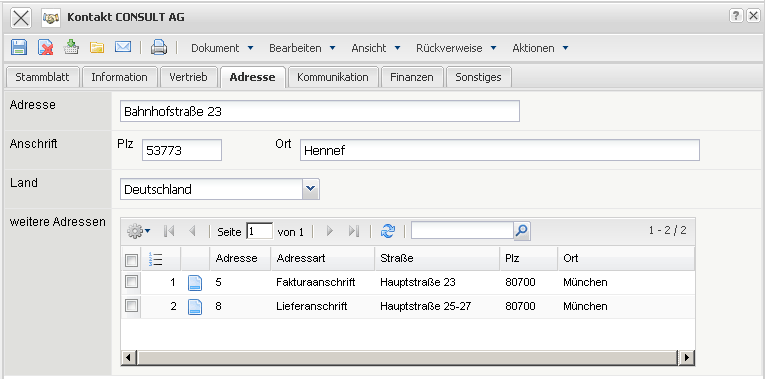Image resolution: width=768 pixels, height=379 pixels.
Task: Sort grid by Adressart column header
Action: pyautogui.click(x=323, y=259)
